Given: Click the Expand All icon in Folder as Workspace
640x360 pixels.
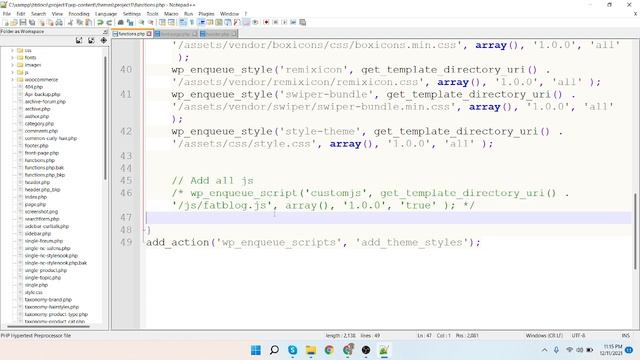Looking at the screenshot, I should pyautogui.click(x=79, y=40).
